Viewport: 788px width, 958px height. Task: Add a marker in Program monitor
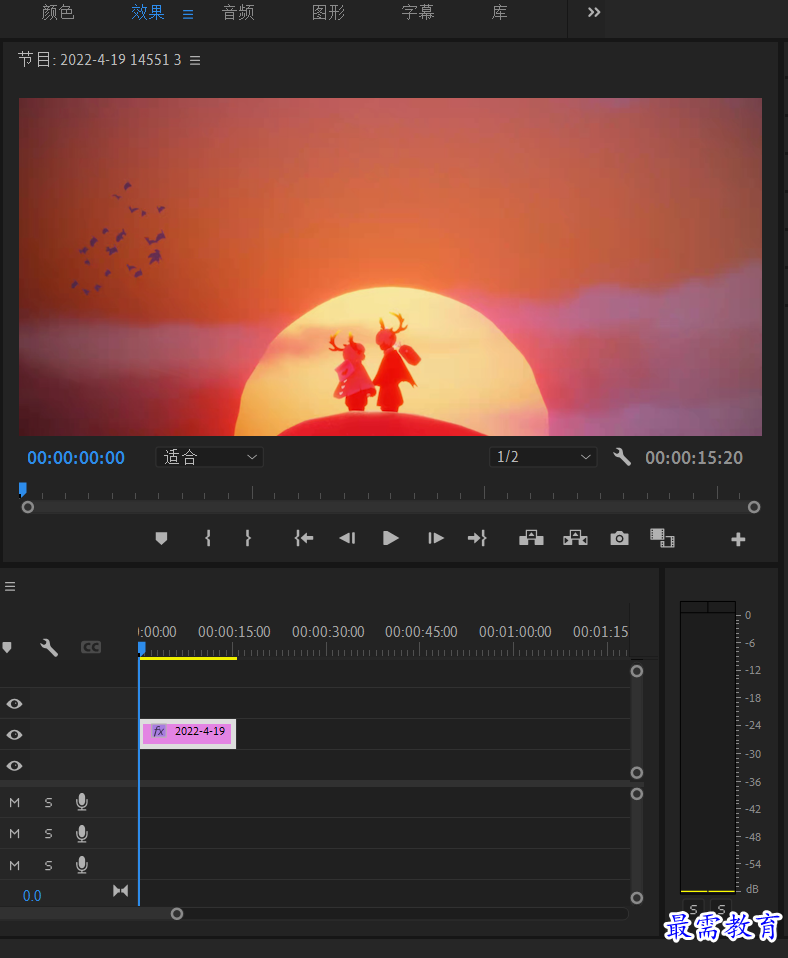click(x=161, y=538)
